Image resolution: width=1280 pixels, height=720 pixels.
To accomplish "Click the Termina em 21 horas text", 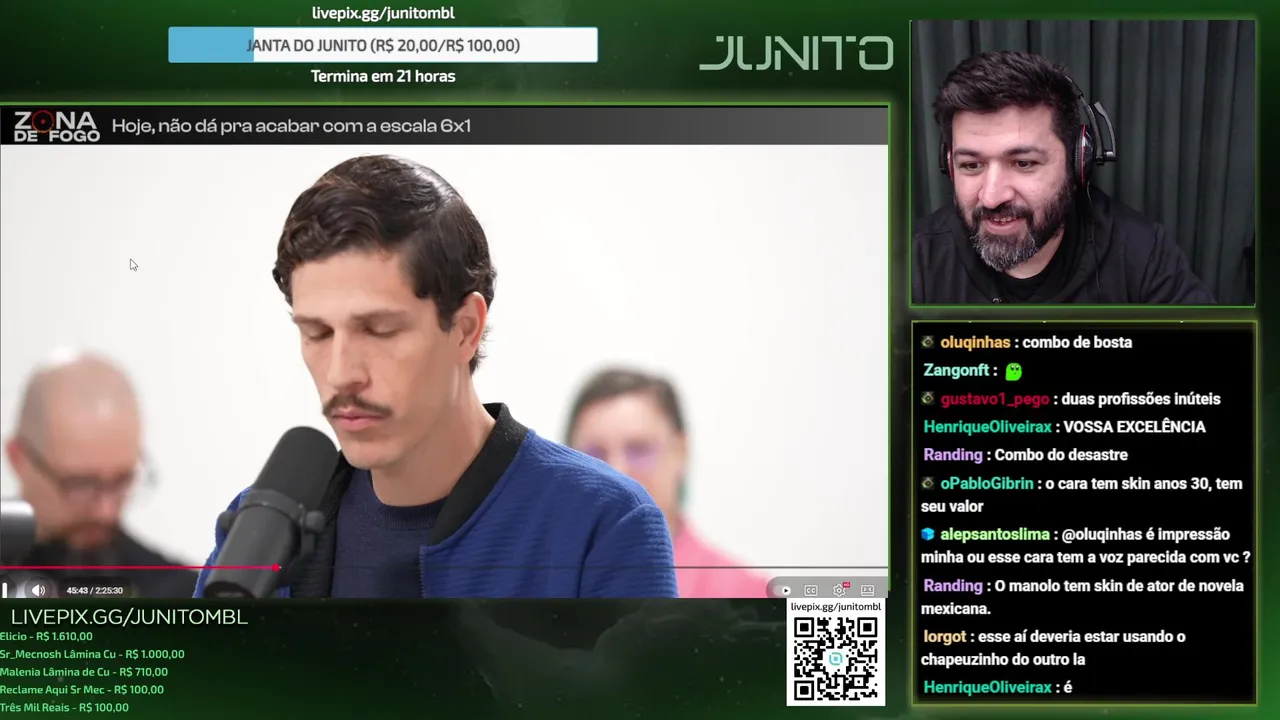I will coord(383,76).
